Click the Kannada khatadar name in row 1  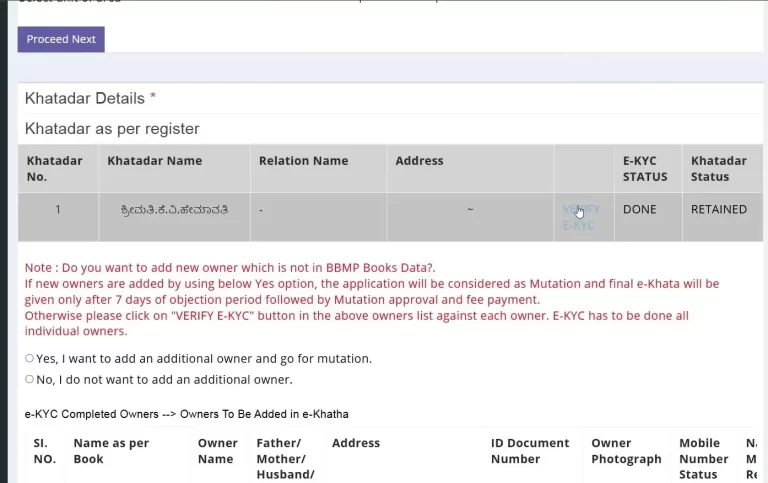pos(174,210)
